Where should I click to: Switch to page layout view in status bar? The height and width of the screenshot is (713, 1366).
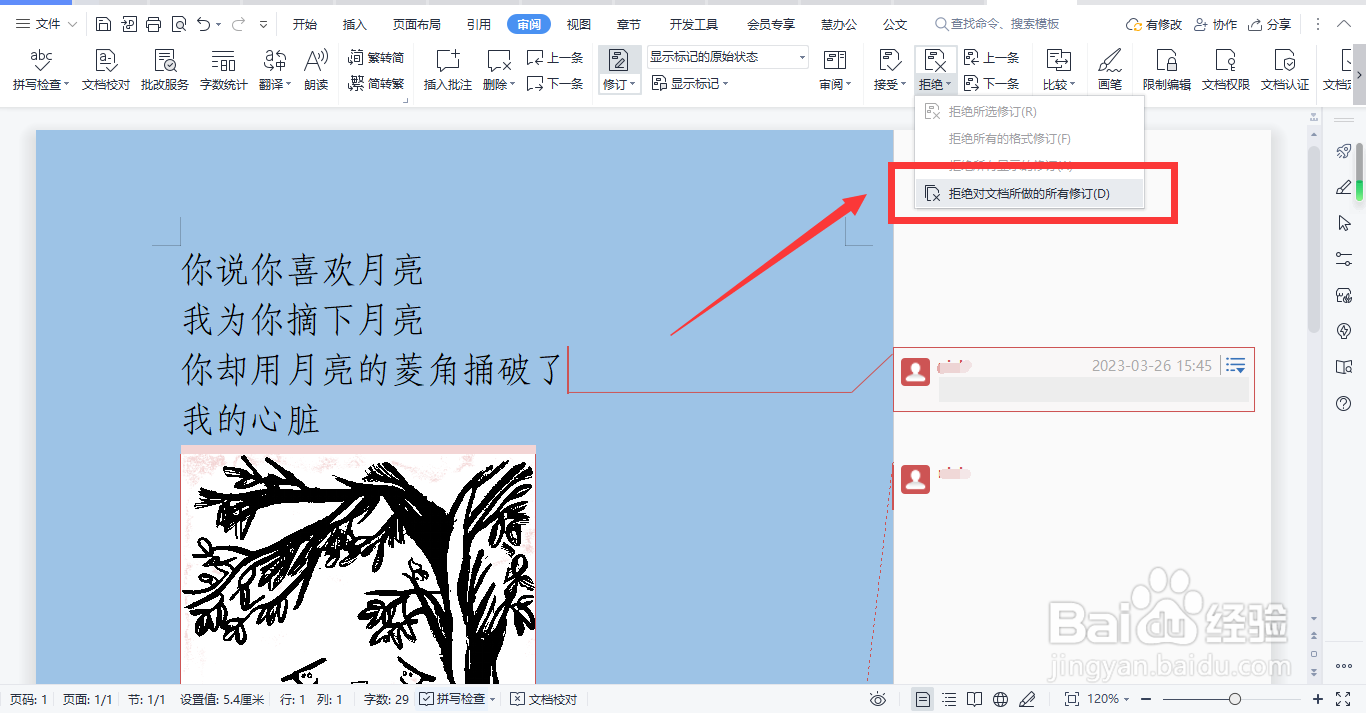coord(923,699)
